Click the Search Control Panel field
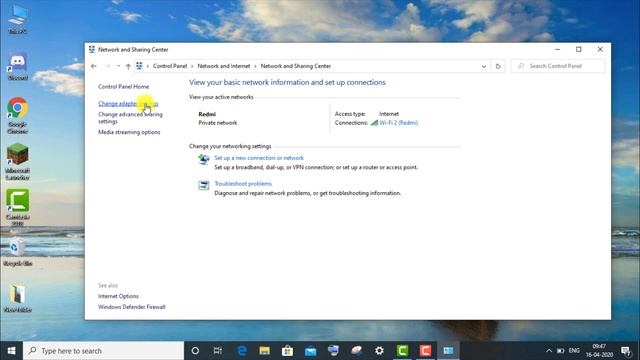This screenshot has width=640, height=360. [x=558, y=66]
